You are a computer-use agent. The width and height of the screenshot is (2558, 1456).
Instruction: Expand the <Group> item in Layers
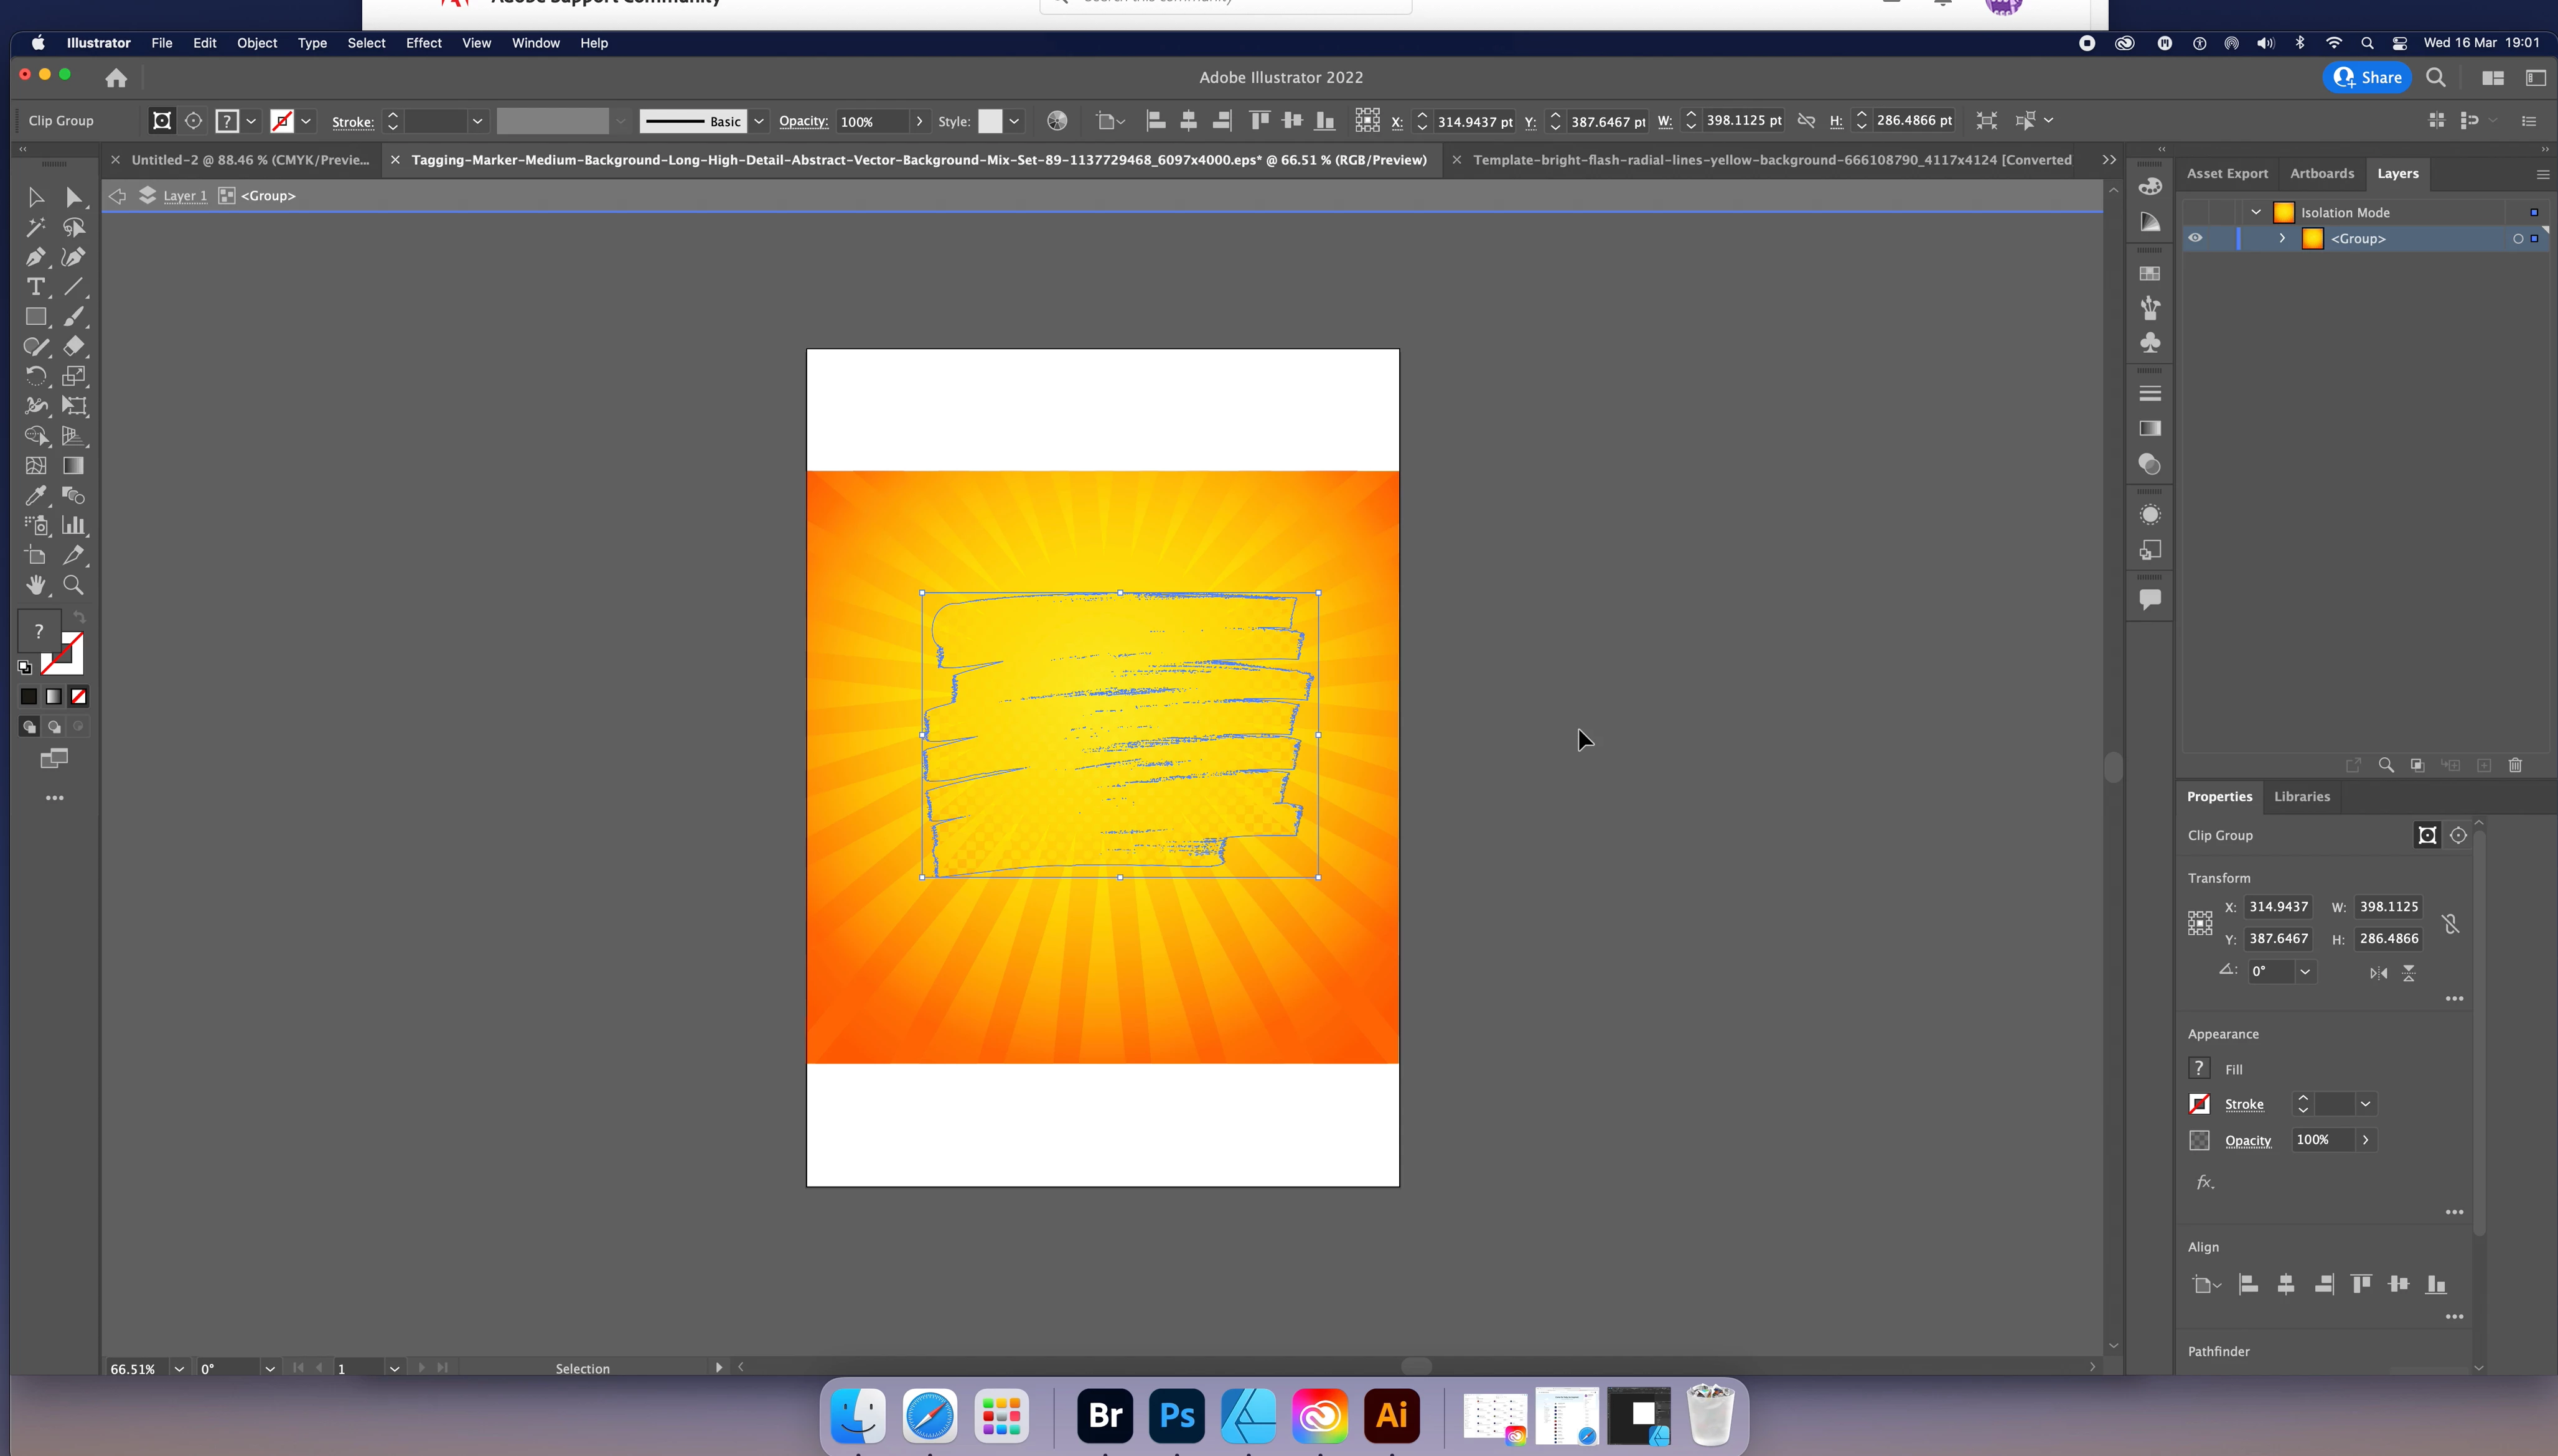click(2282, 238)
